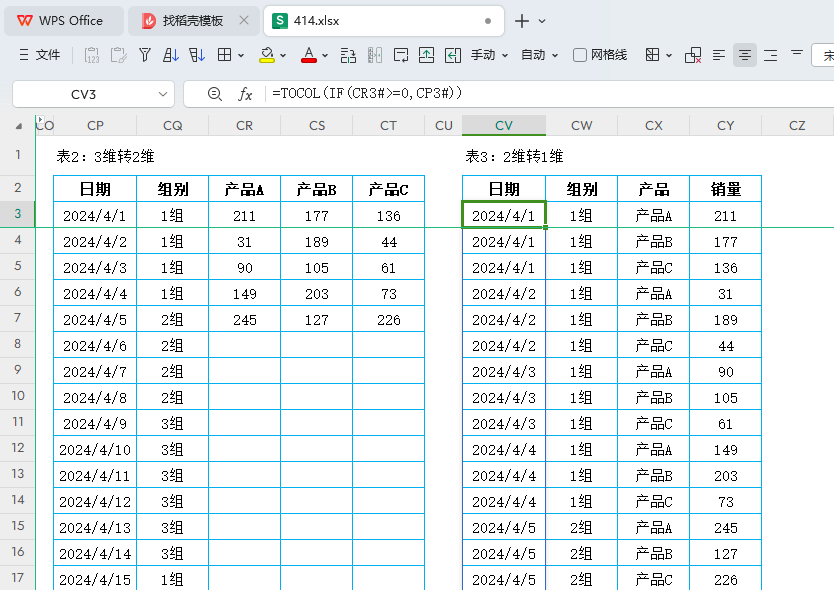The image size is (834, 590).
Task: Click the descending sort icon
Action: click(197, 55)
